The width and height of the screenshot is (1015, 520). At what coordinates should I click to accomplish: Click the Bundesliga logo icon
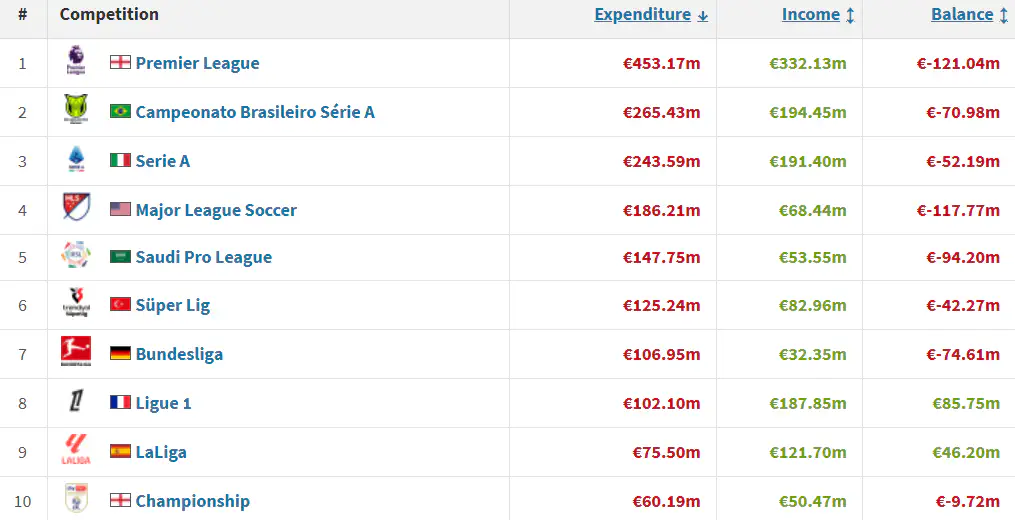(75, 353)
